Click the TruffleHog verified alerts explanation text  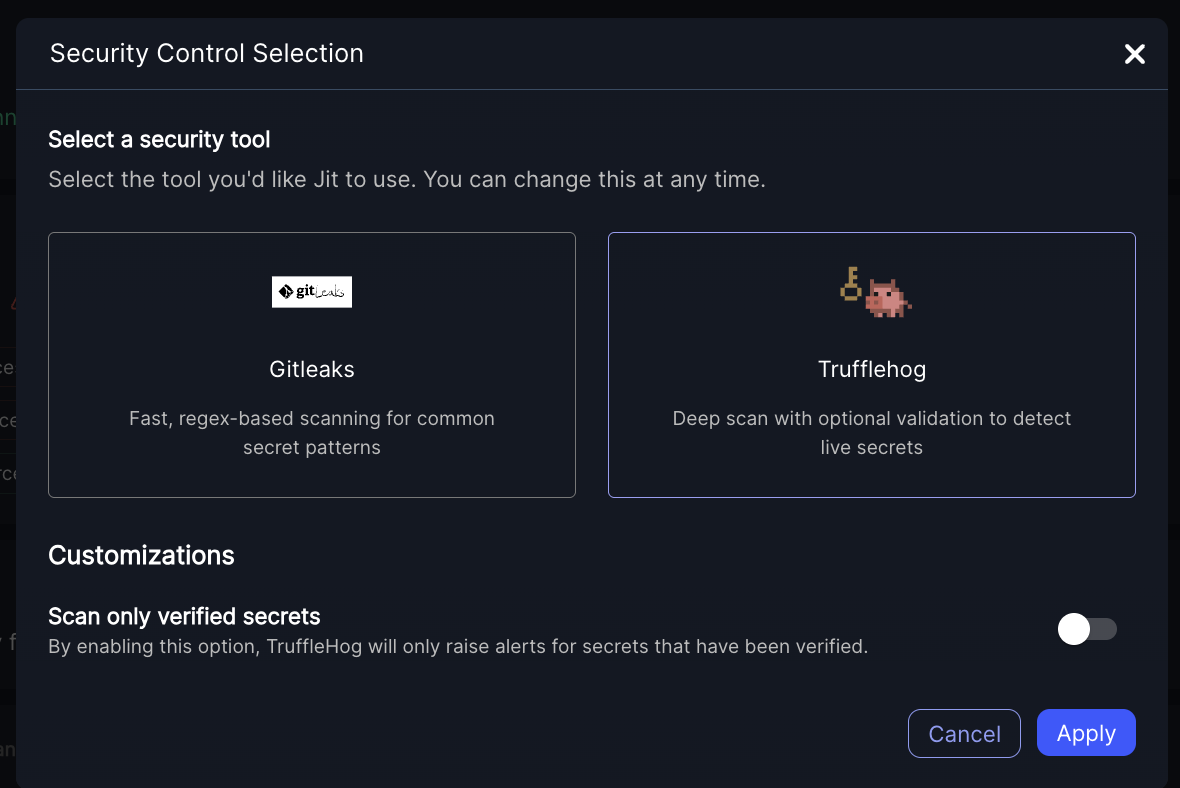click(458, 646)
